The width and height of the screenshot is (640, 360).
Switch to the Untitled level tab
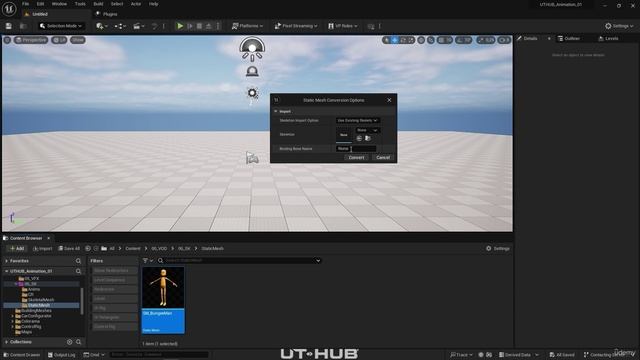pos(40,14)
